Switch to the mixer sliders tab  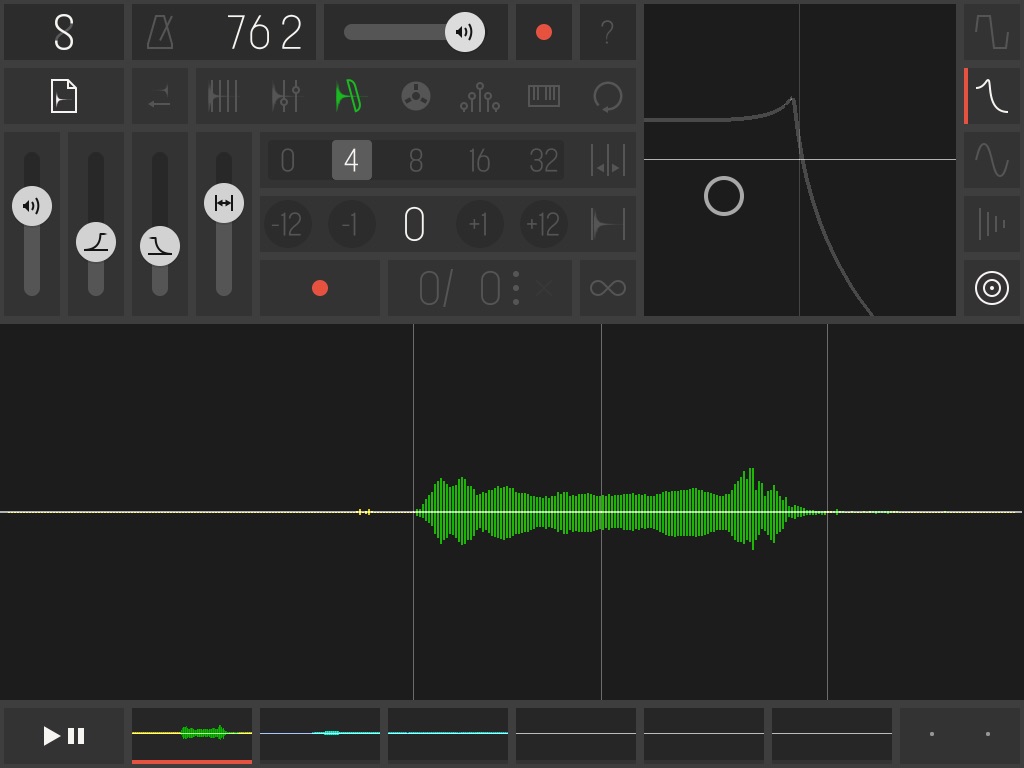pyautogui.click(x=287, y=96)
